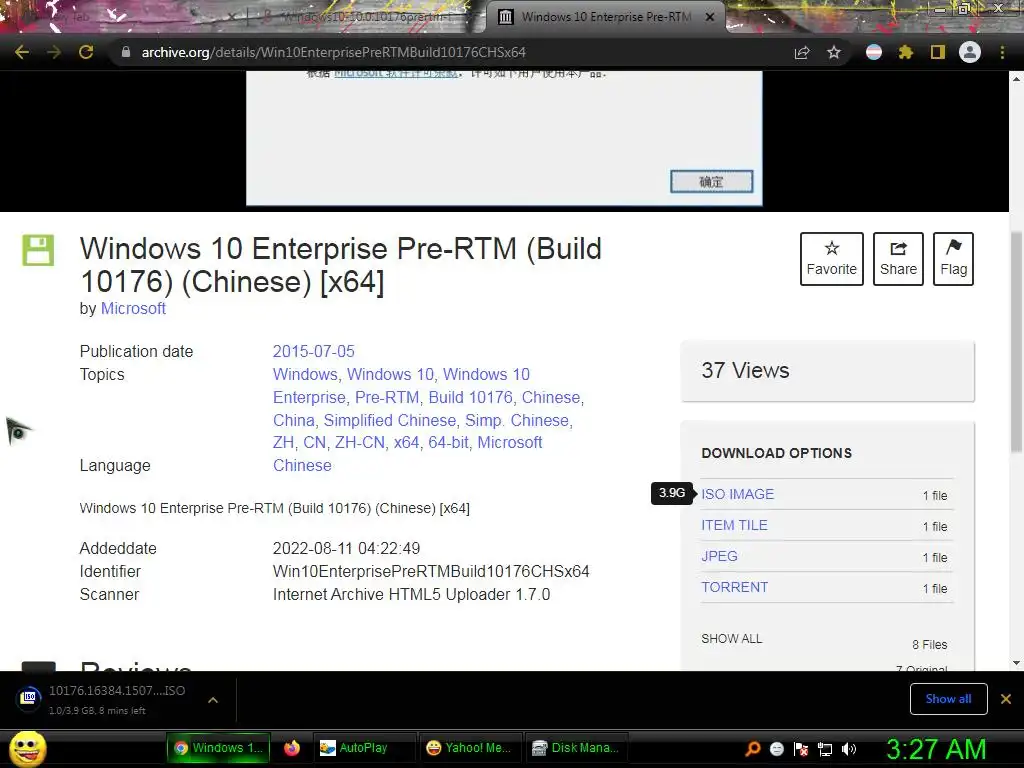The image size is (1024, 768).
Task: Click the page vertical scrollbar
Action: click(1016, 342)
